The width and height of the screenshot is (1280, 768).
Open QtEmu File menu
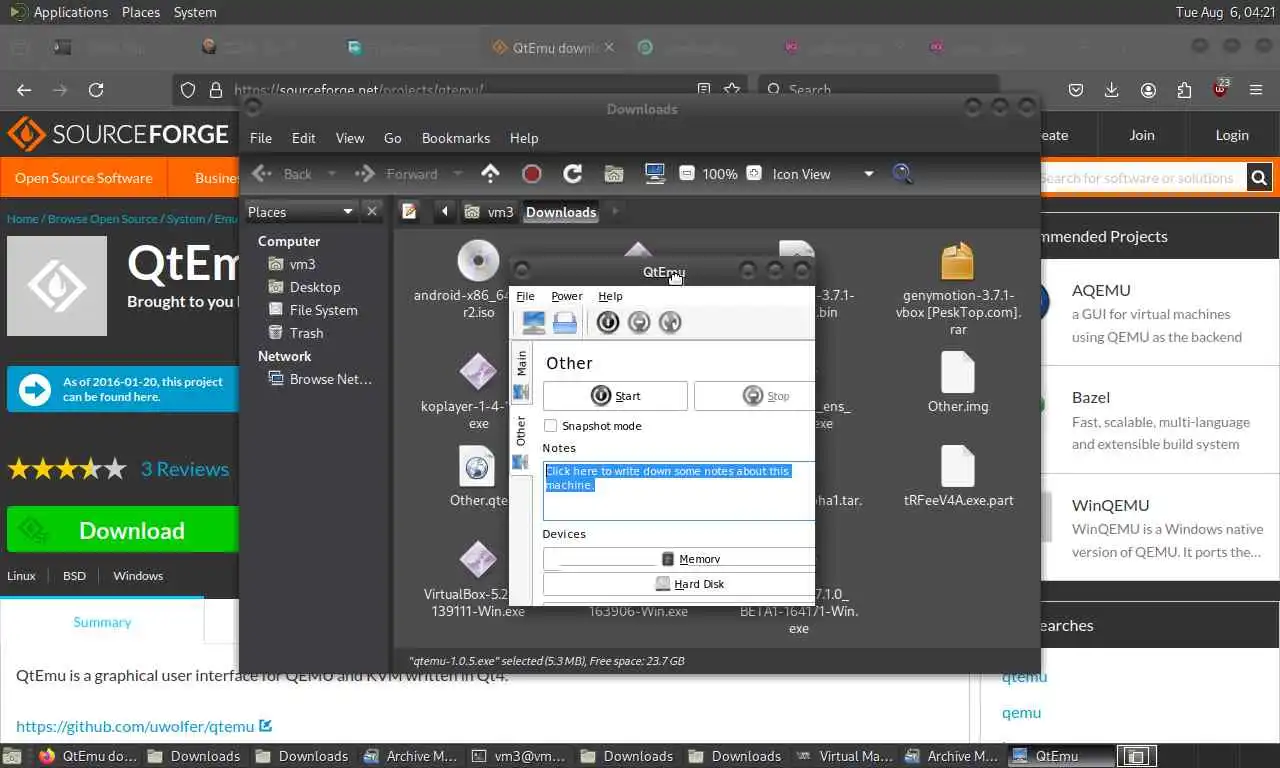coord(525,296)
